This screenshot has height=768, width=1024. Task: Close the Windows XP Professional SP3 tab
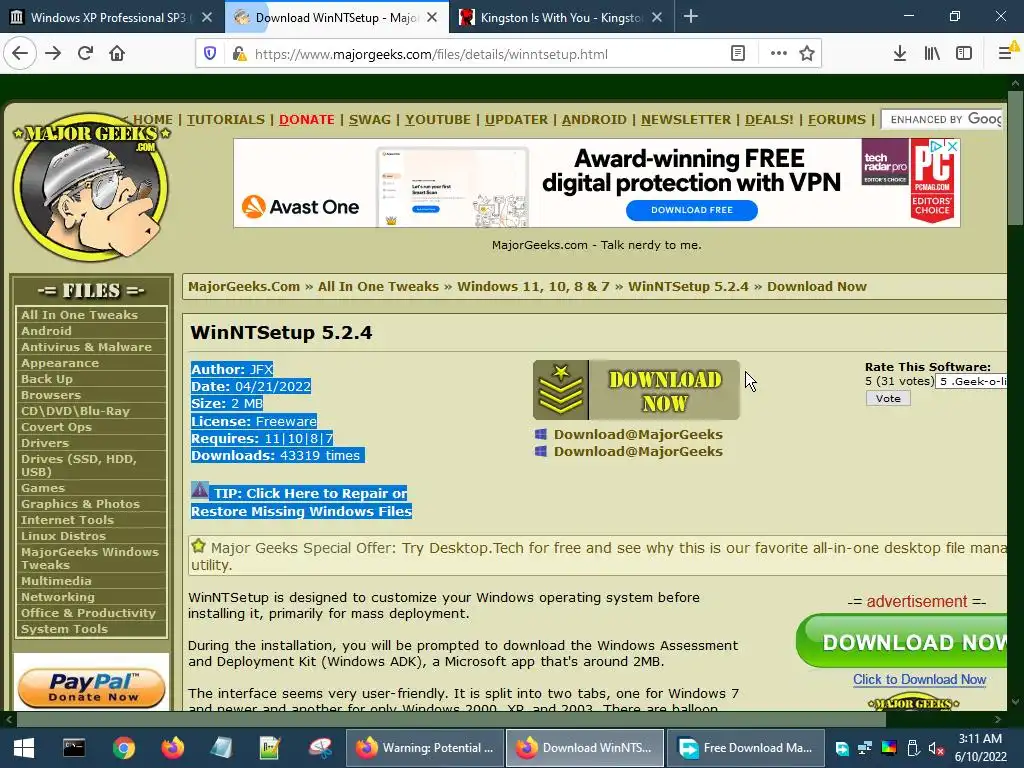tap(207, 18)
